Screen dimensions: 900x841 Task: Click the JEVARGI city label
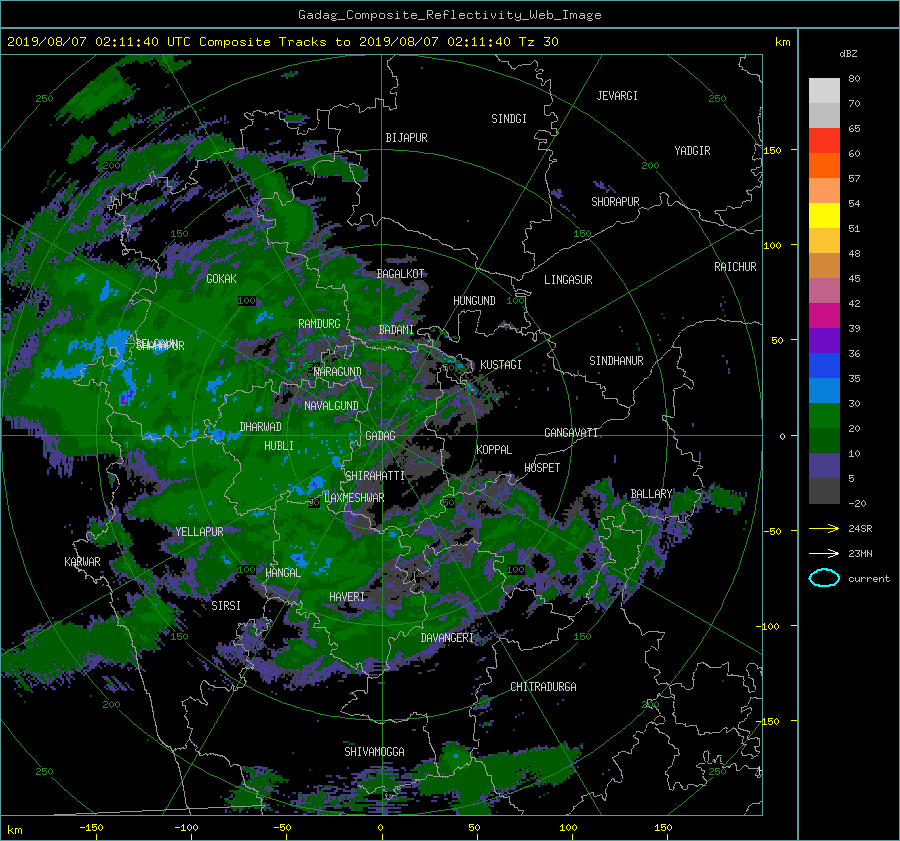click(x=617, y=96)
